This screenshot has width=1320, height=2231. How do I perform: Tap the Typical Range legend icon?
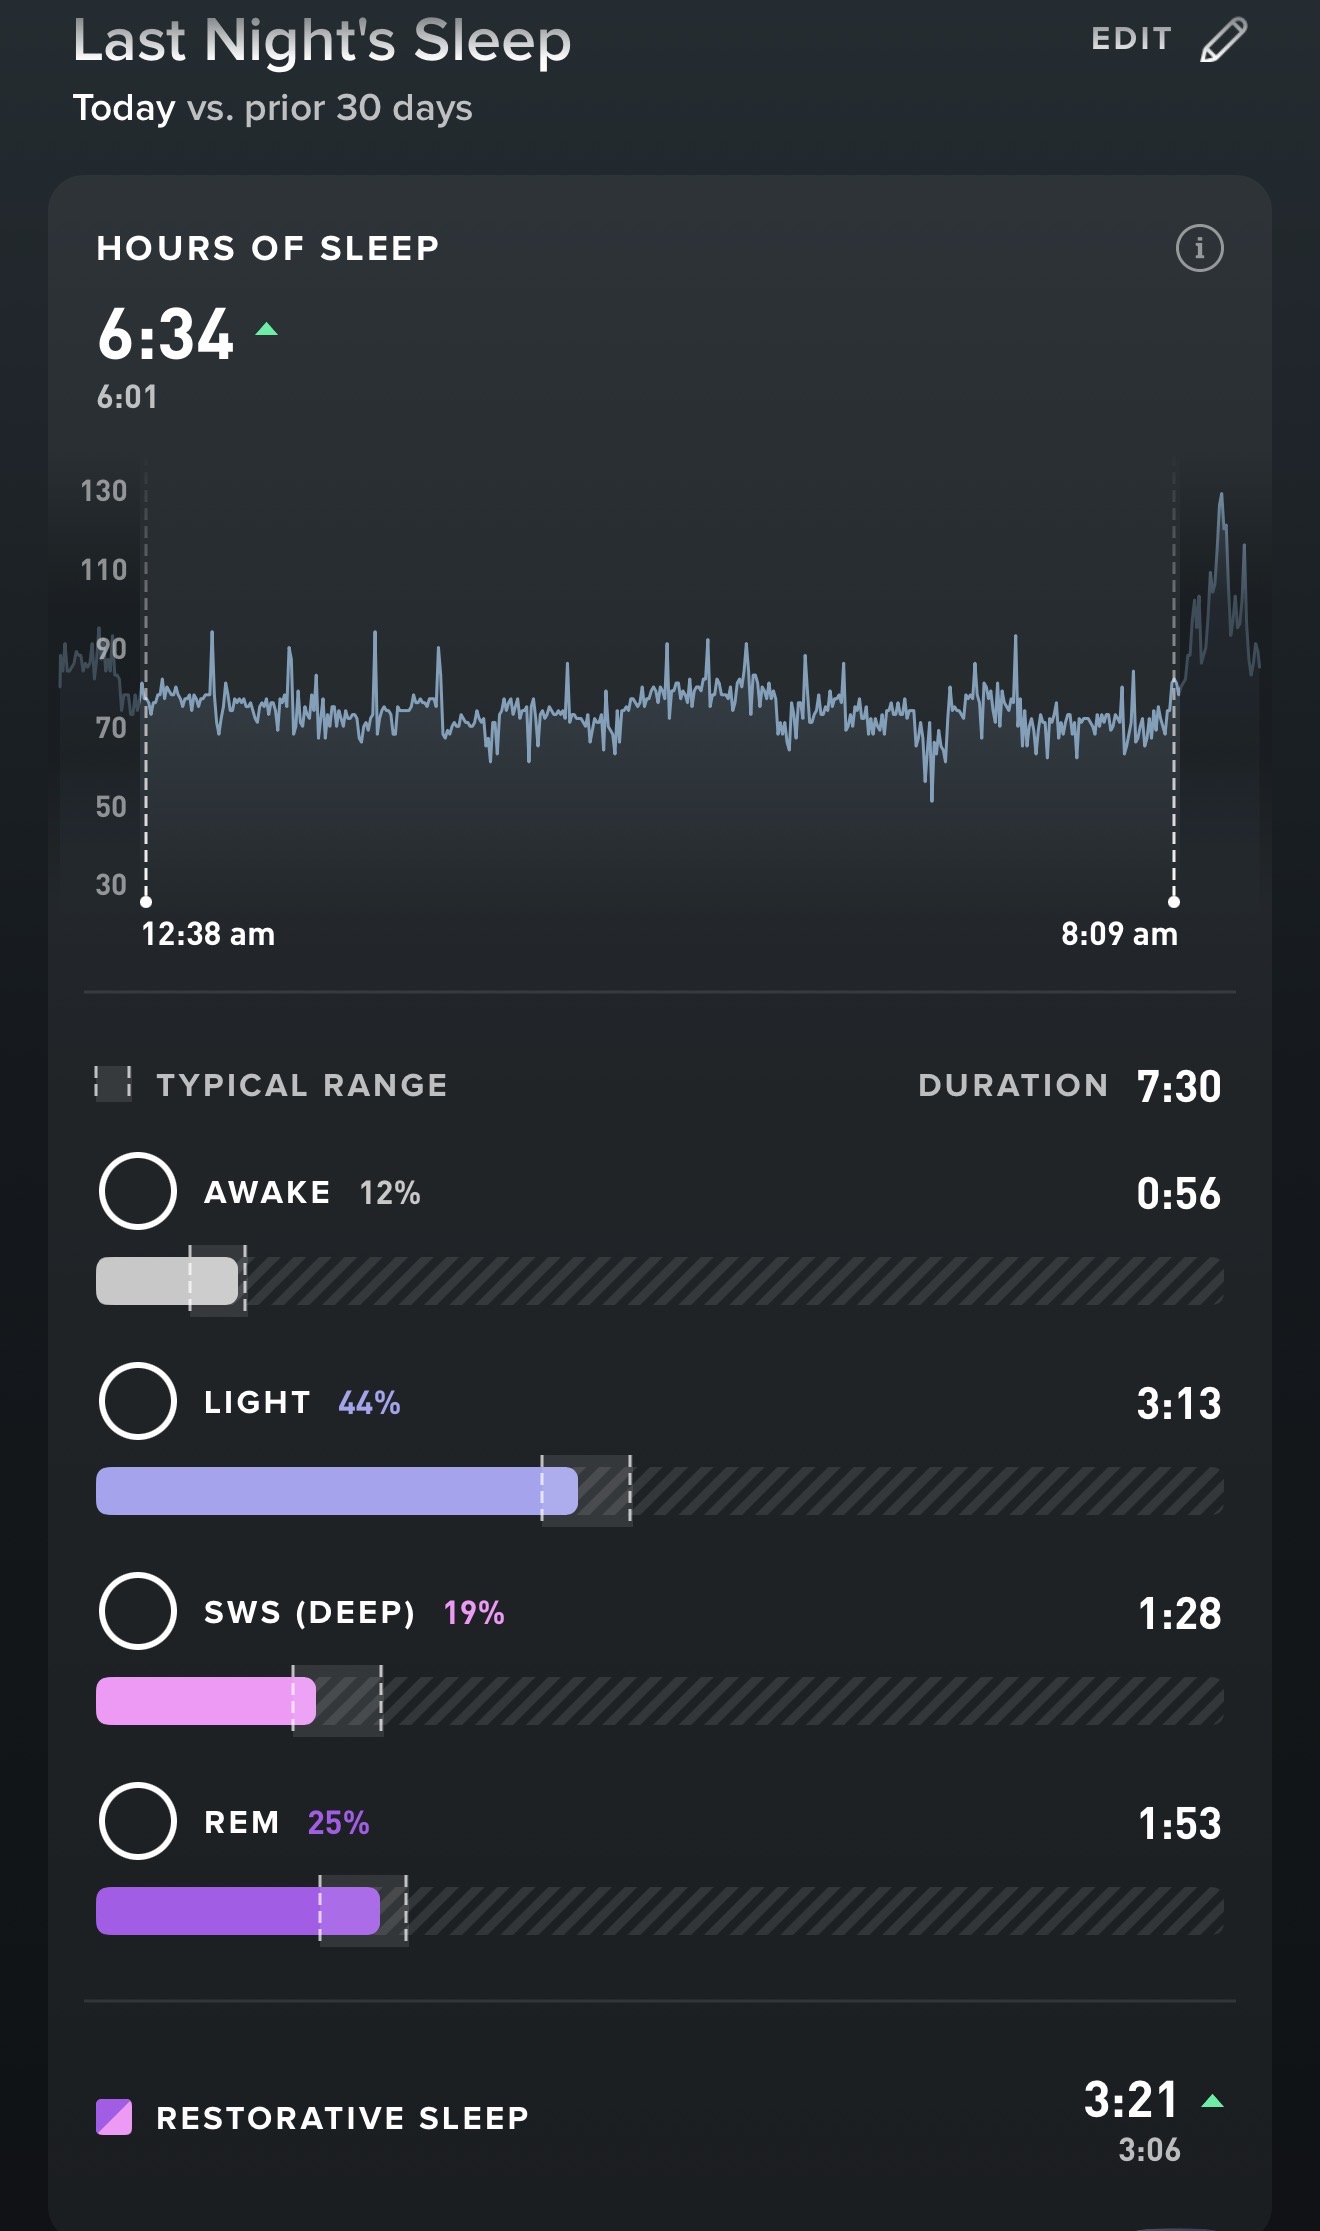113,1084
